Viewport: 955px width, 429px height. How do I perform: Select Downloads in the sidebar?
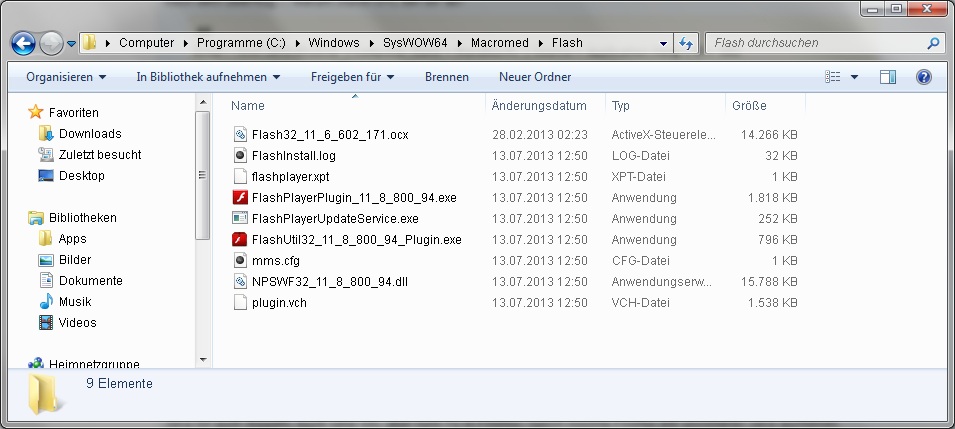[90, 133]
